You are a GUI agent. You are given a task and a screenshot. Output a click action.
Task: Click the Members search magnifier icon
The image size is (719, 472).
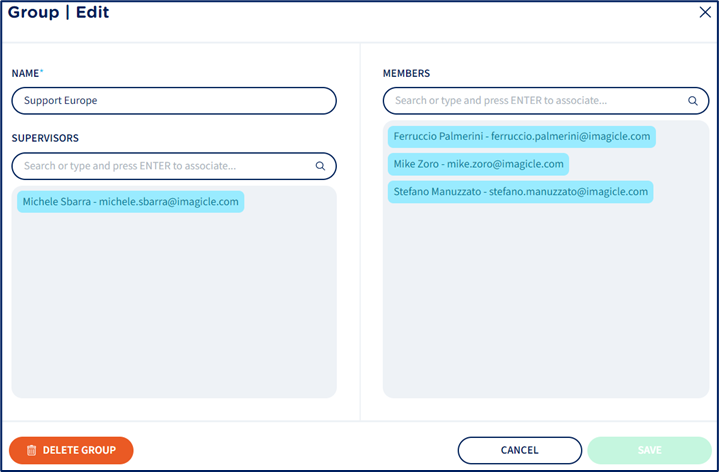point(692,101)
